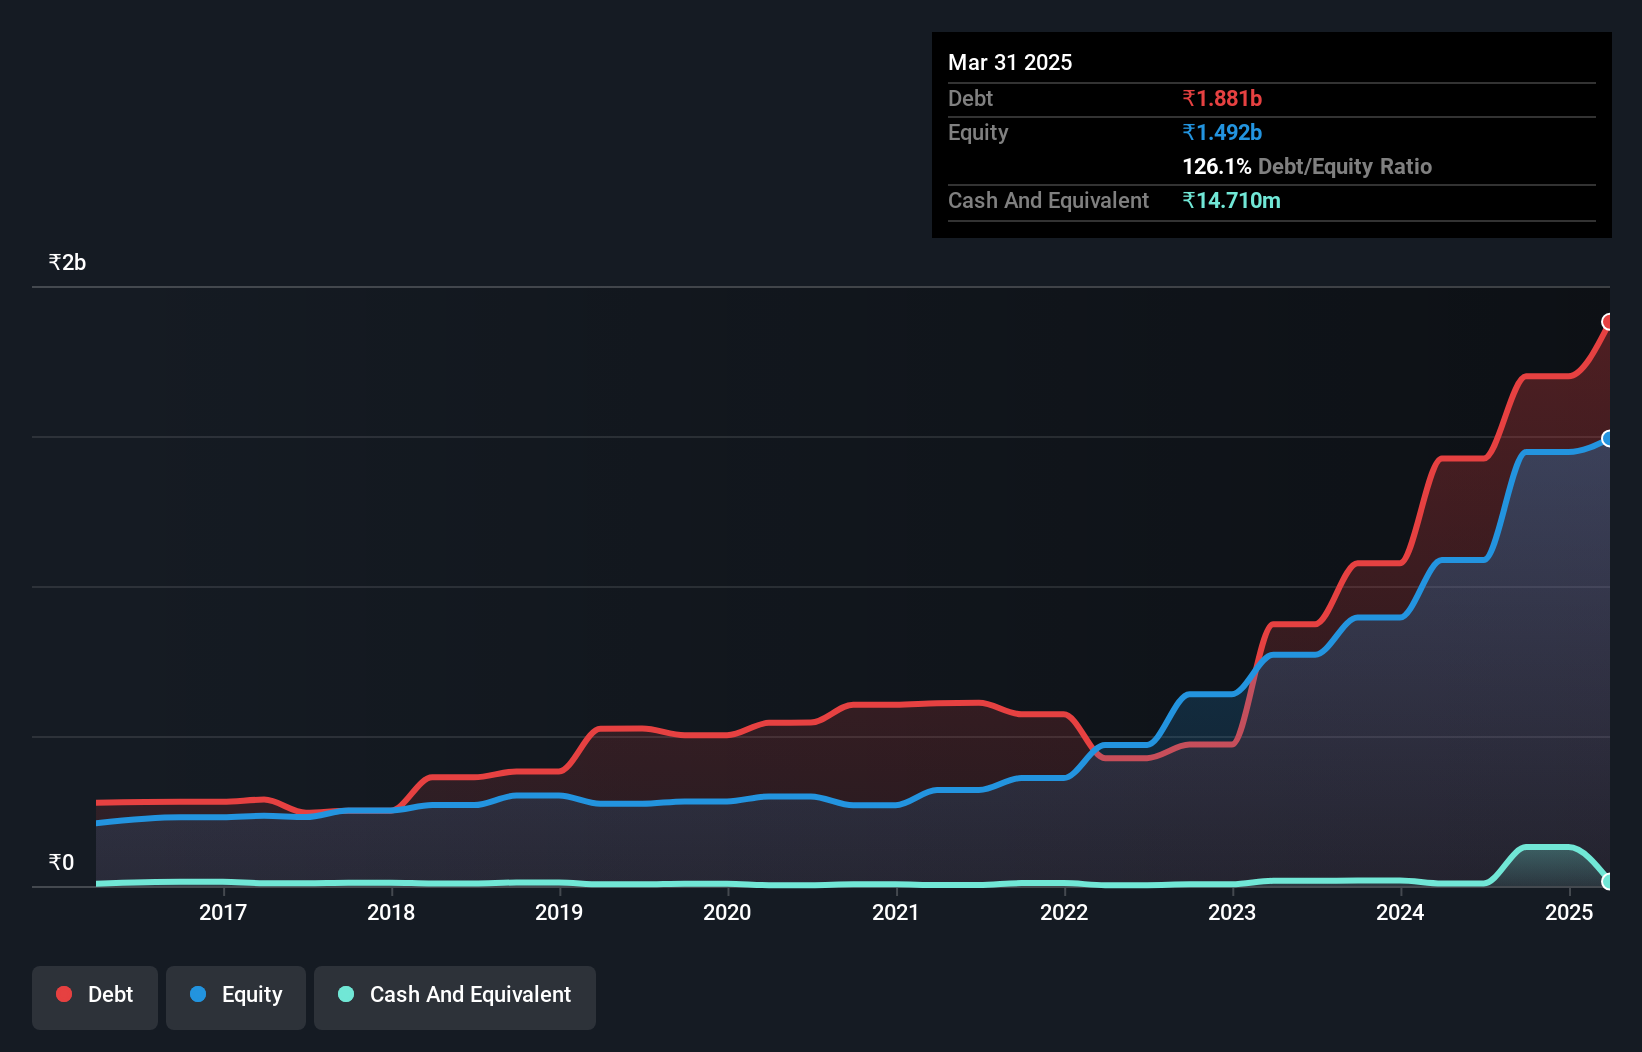The width and height of the screenshot is (1642, 1052).
Task: Select the red Debt legend dot
Action: pyautogui.click(x=64, y=994)
